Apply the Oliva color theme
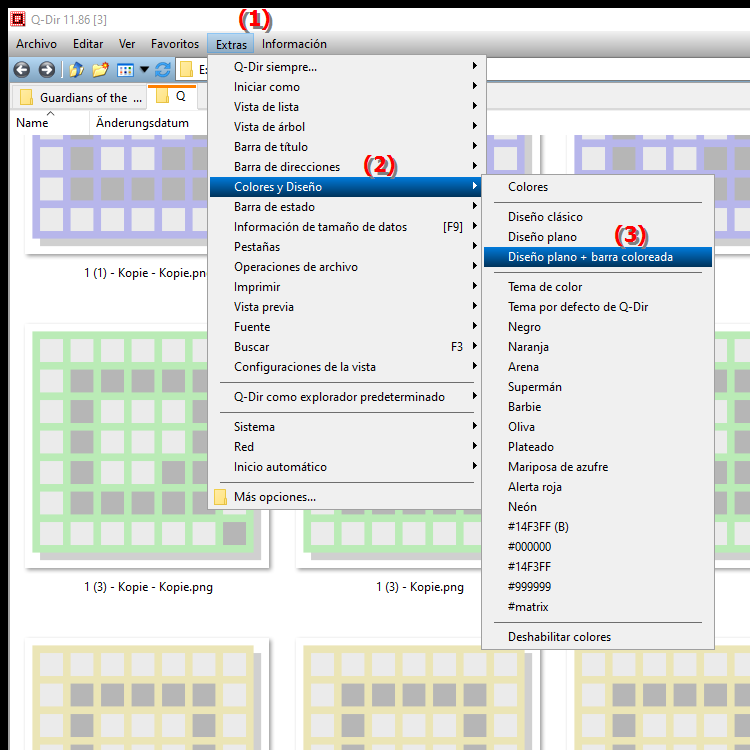 (x=598, y=427)
